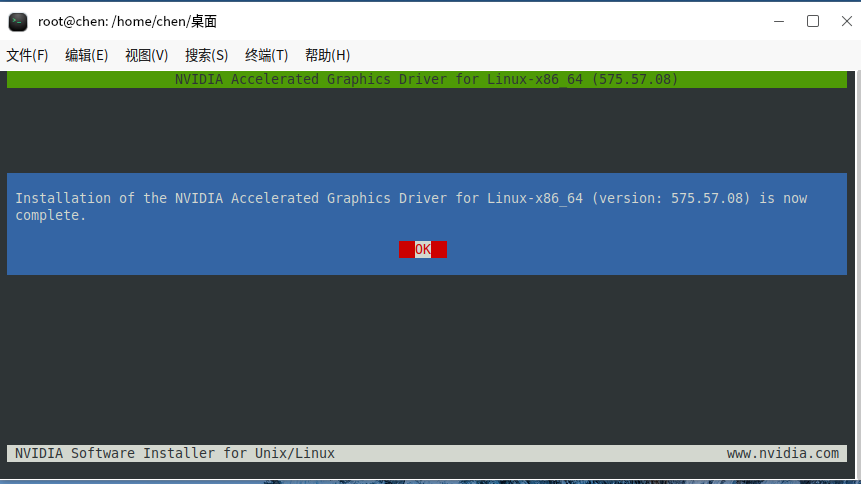
Task: Click the green NVIDIA driver header banner
Action: coord(427,79)
